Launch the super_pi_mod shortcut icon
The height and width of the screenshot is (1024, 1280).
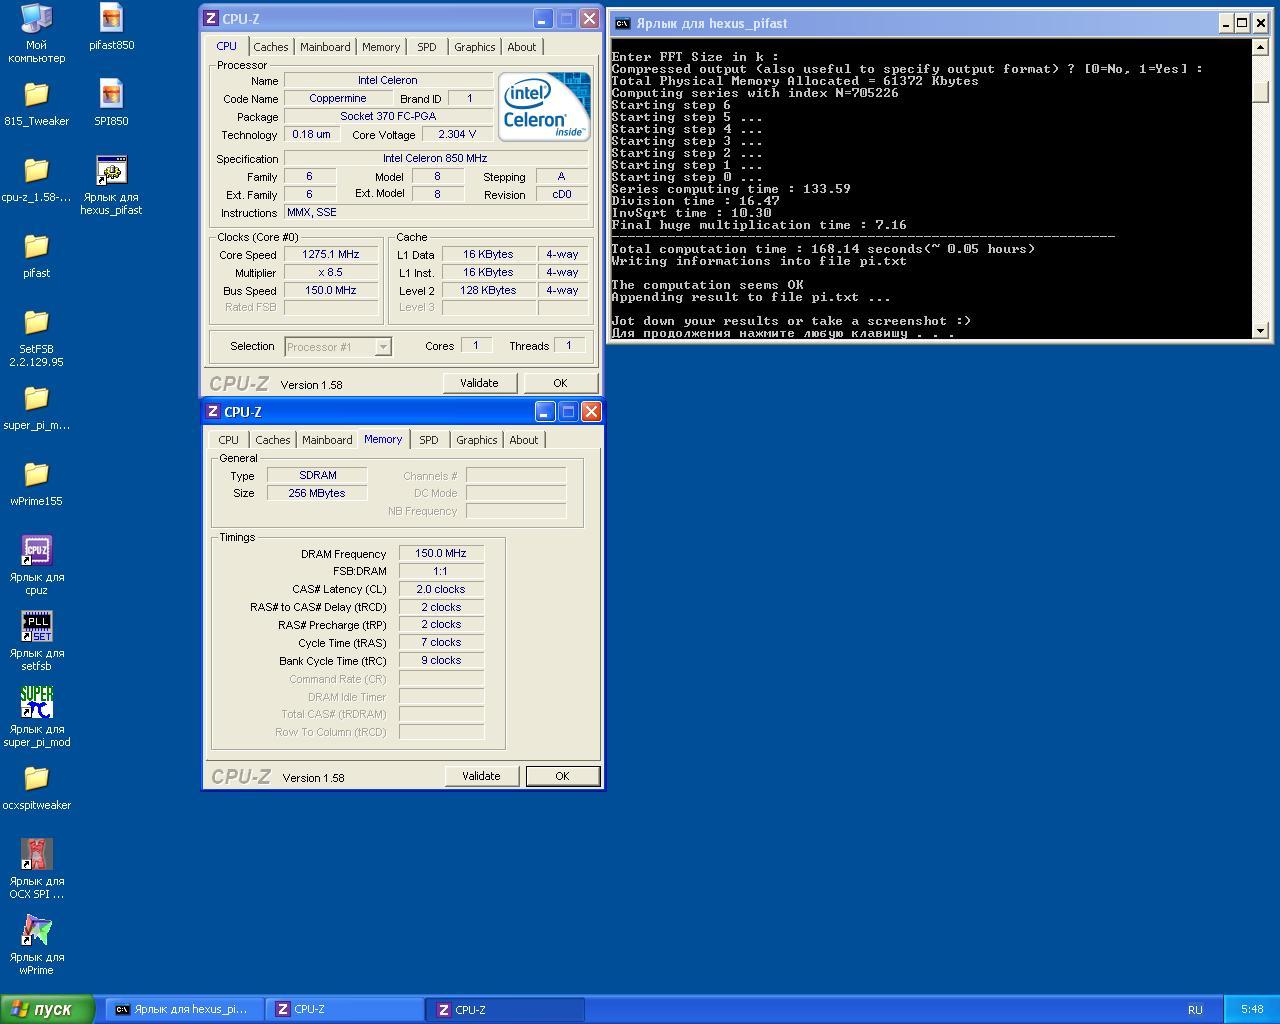36,717
